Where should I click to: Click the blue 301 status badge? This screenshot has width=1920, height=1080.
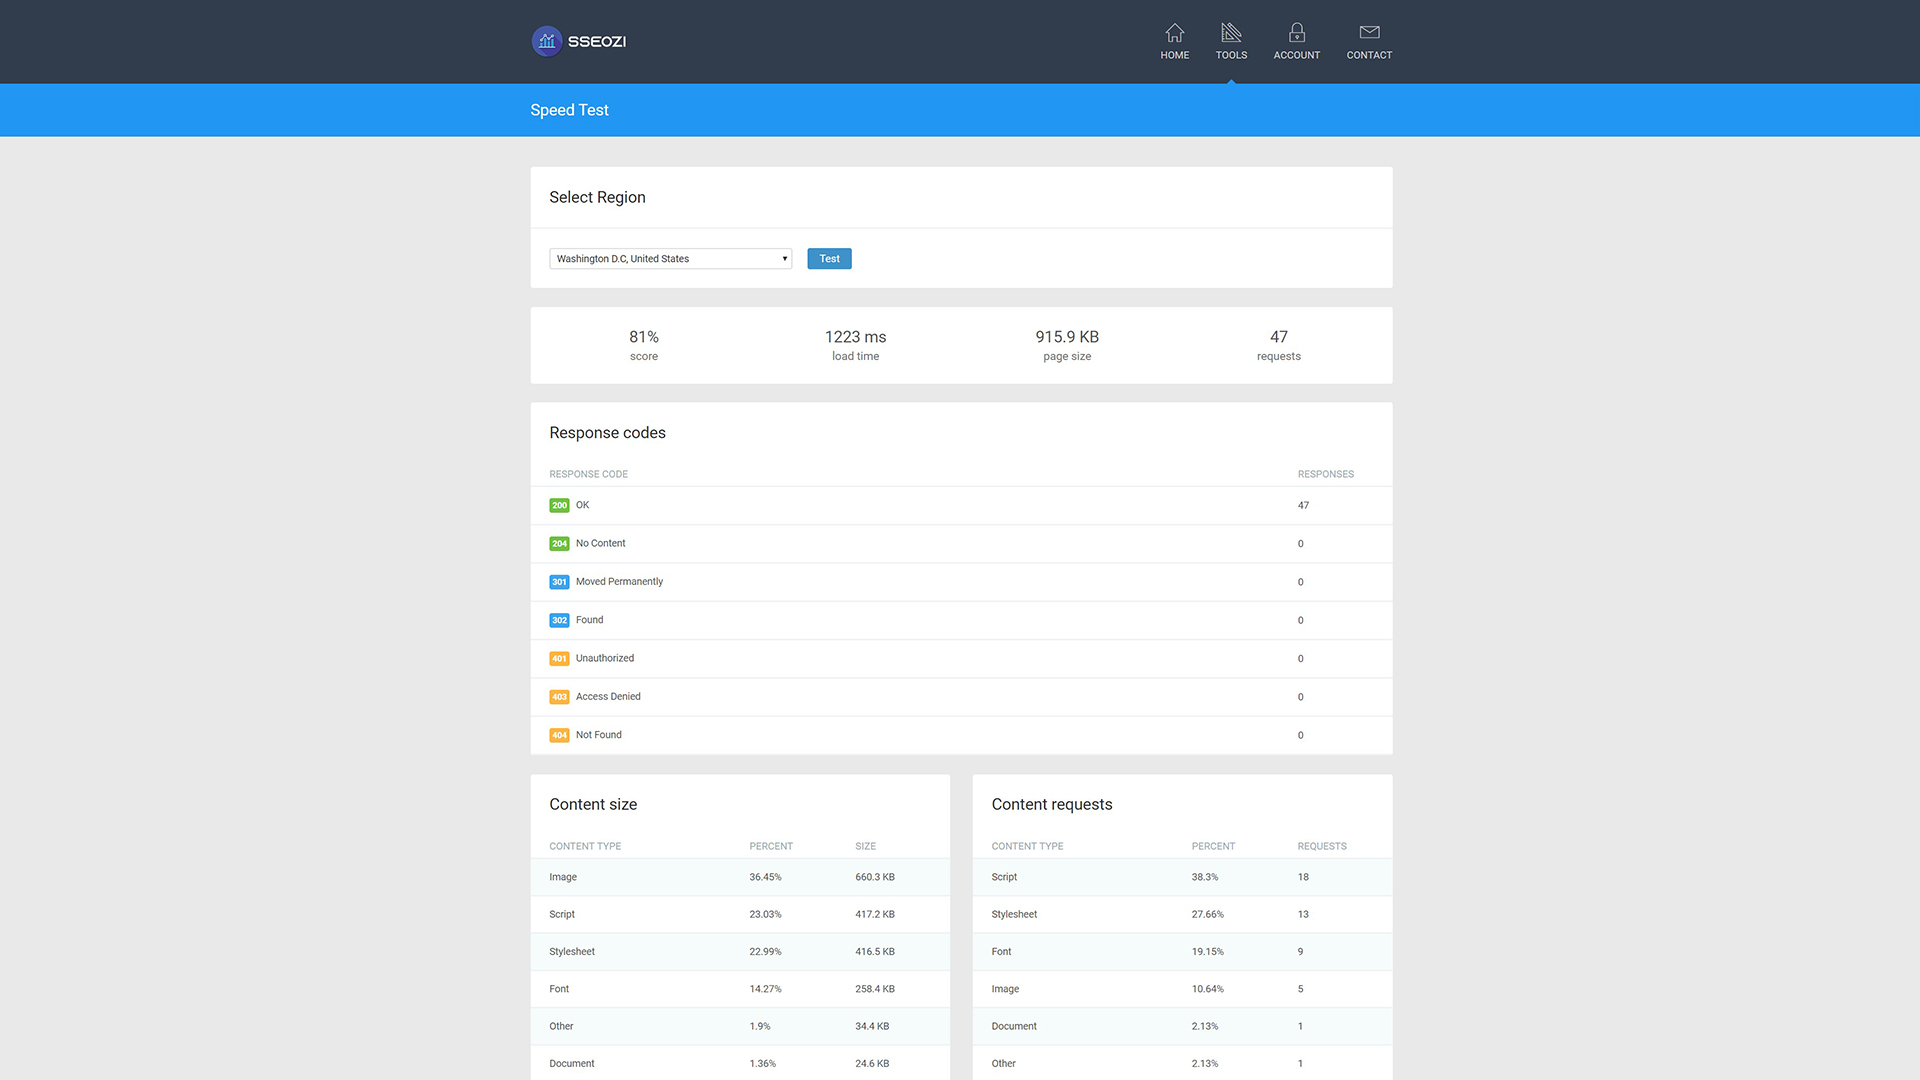(559, 582)
